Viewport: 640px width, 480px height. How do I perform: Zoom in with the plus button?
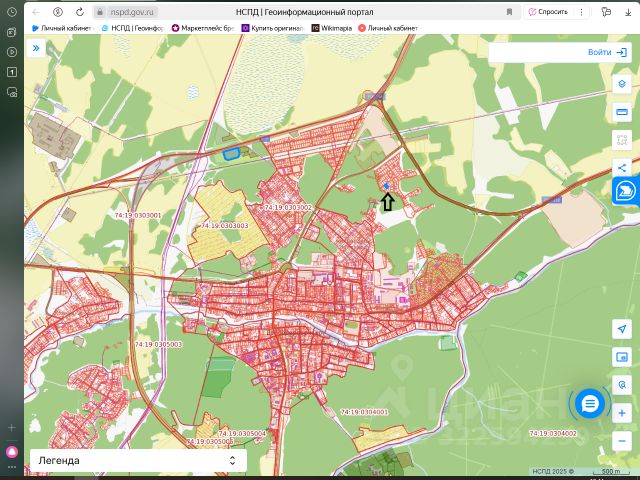pyautogui.click(x=622, y=413)
